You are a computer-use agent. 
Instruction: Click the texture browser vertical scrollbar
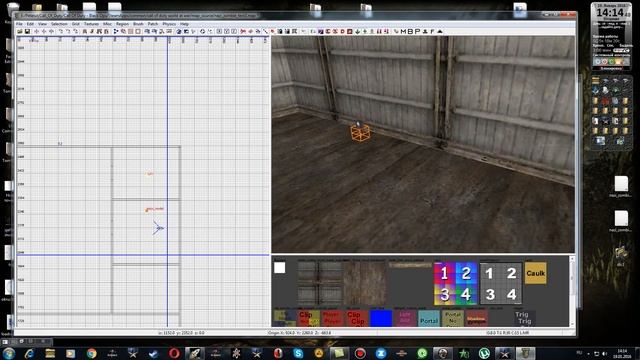coord(572,291)
